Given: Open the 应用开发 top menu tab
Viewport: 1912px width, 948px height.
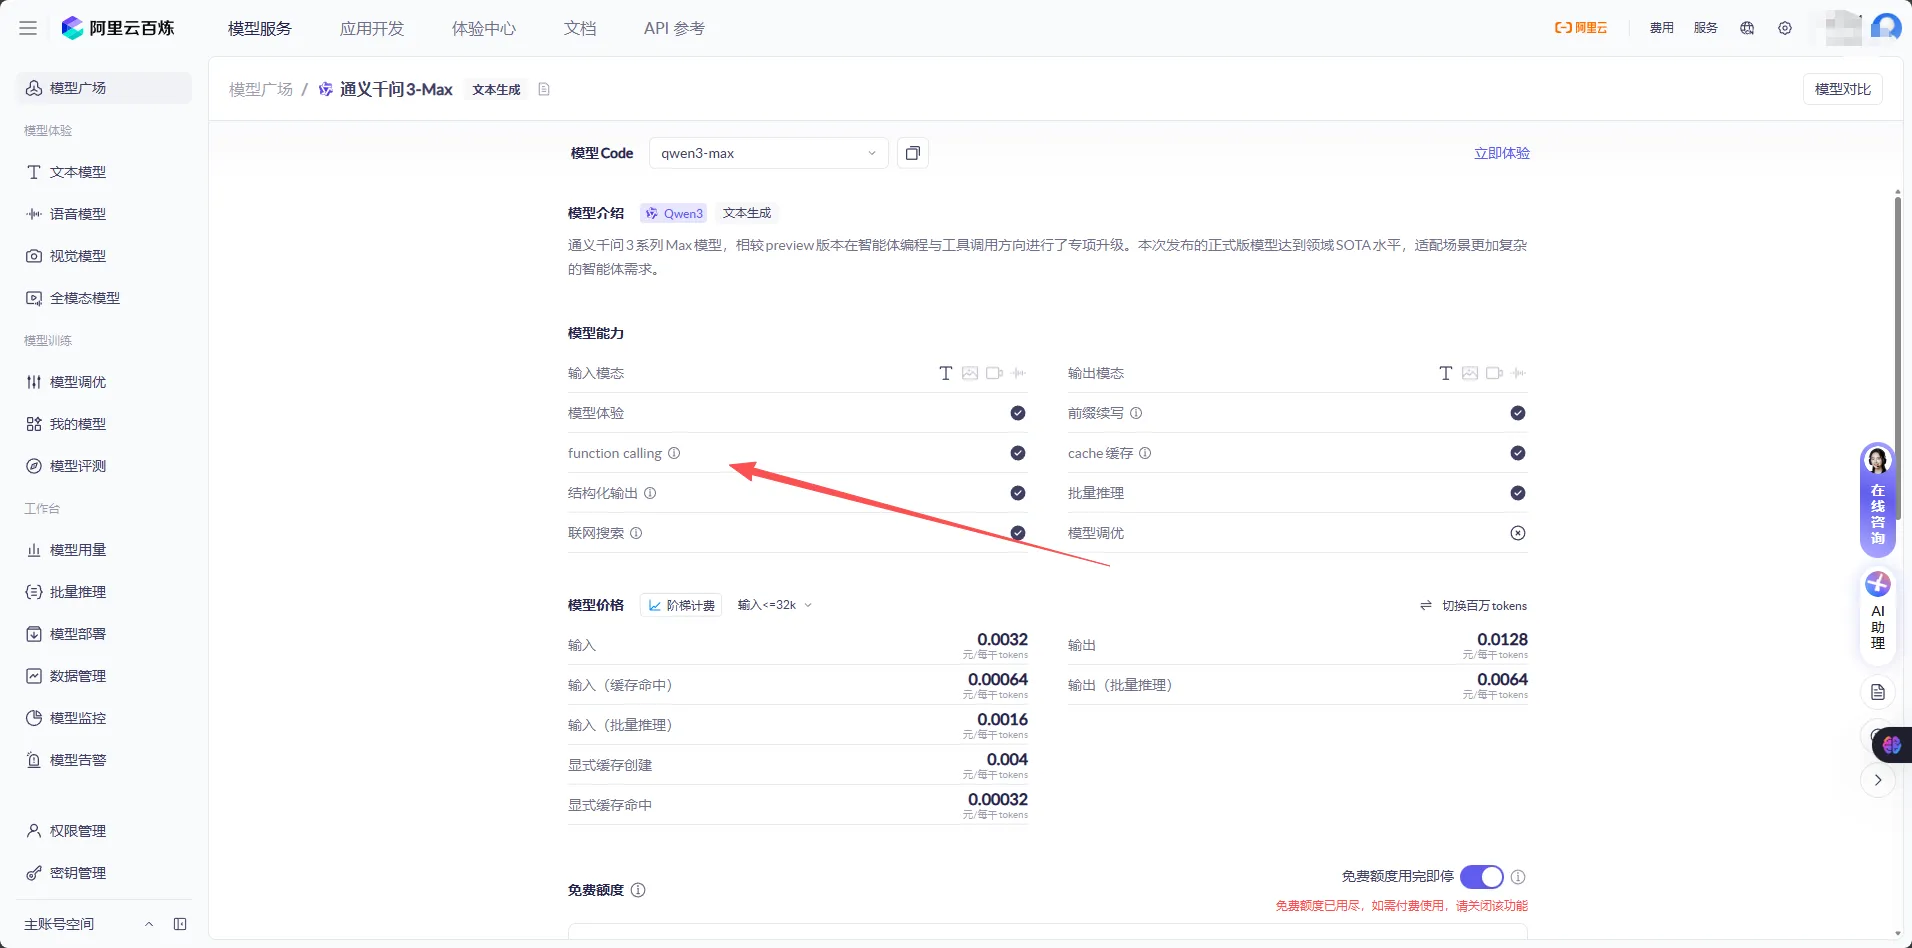Looking at the screenshot, I should click(x=372, y=28).
